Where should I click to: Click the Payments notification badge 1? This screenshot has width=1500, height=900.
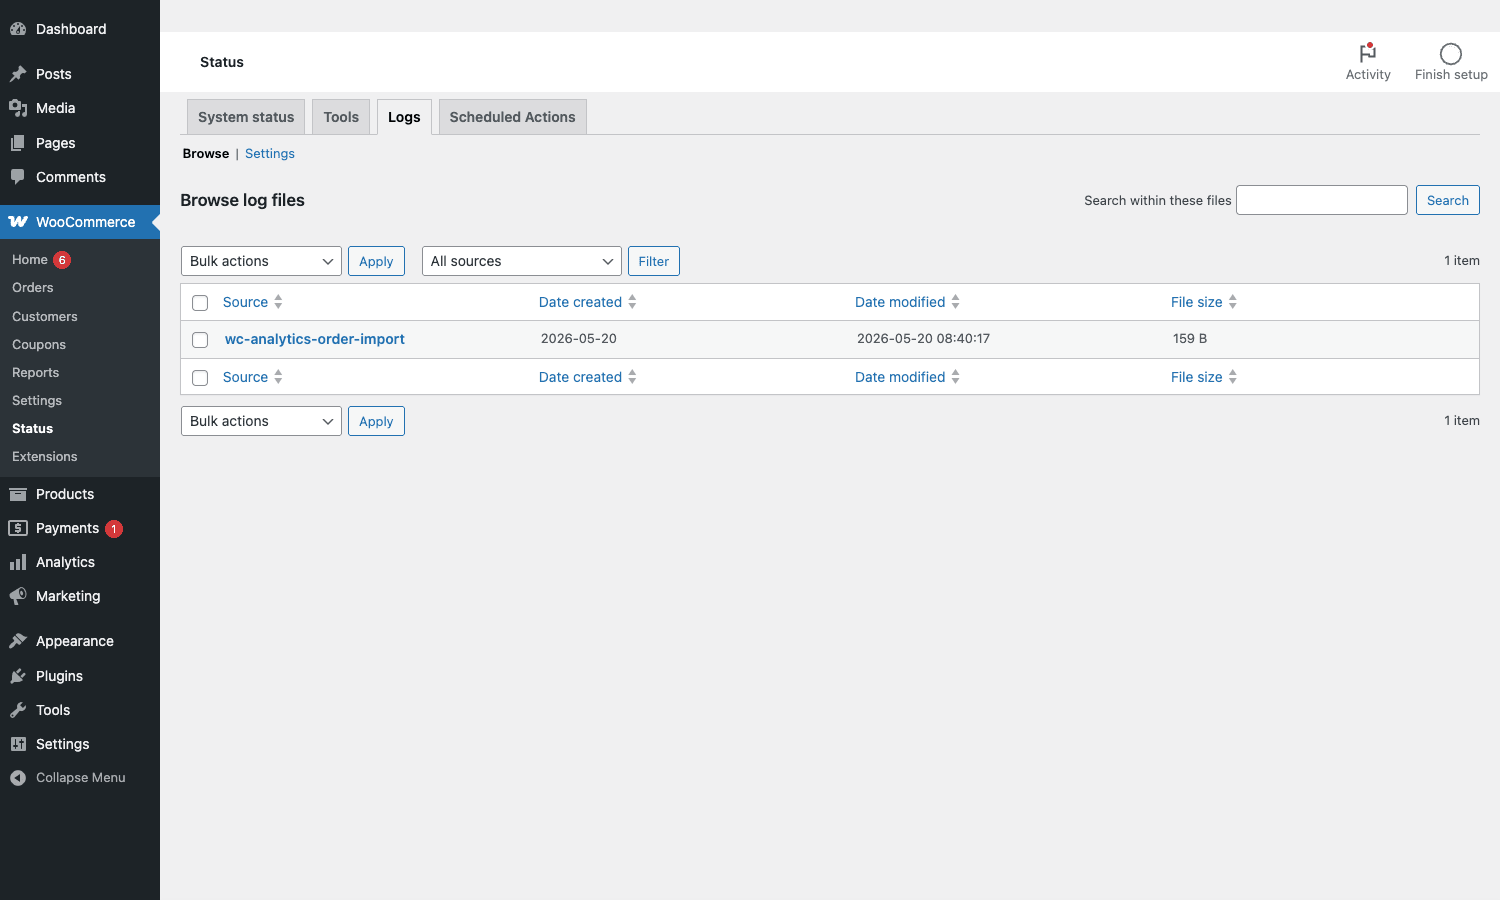click(x=114, y=529)
